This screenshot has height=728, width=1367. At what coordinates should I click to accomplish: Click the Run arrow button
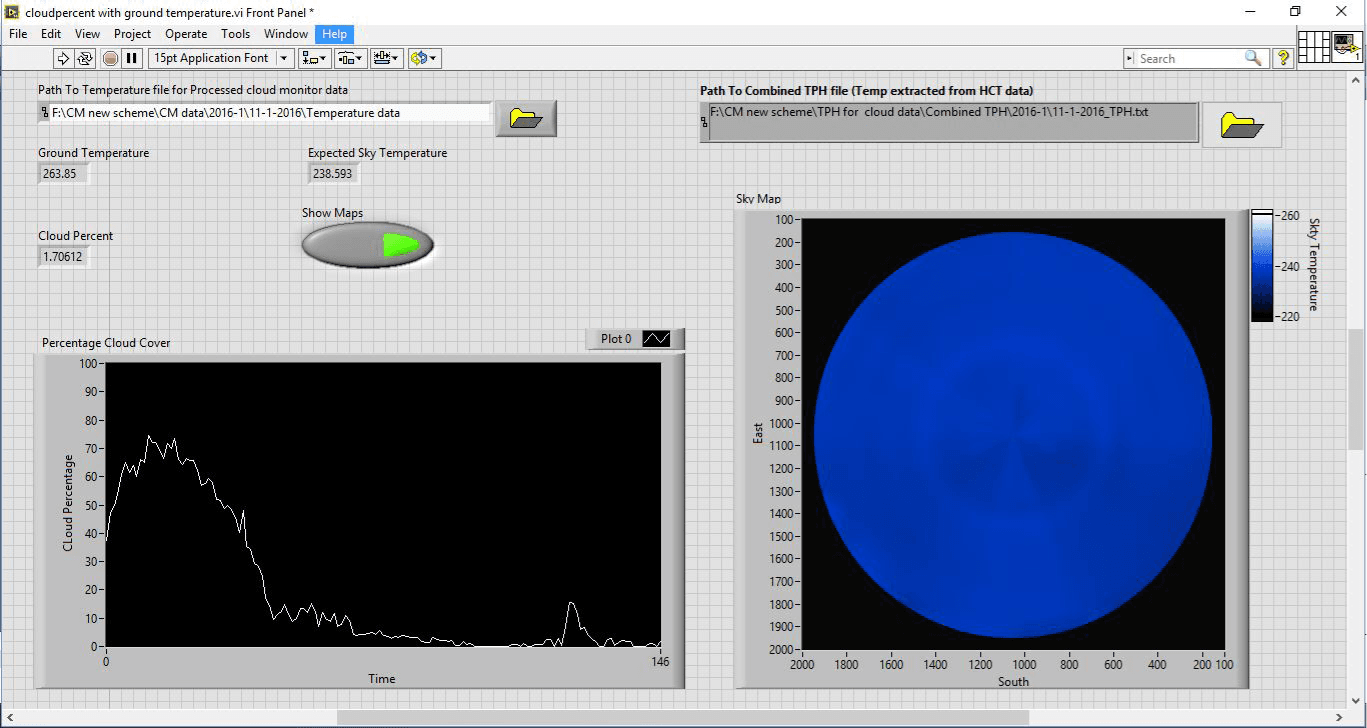click(63, 58)
